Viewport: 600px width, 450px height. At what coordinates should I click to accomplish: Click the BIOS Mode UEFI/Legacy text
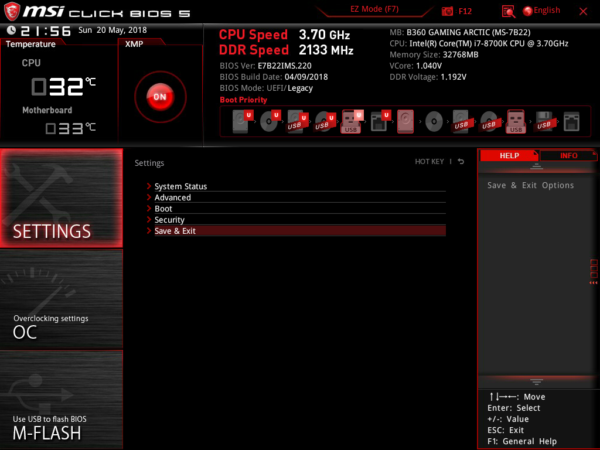coord(266,88)
